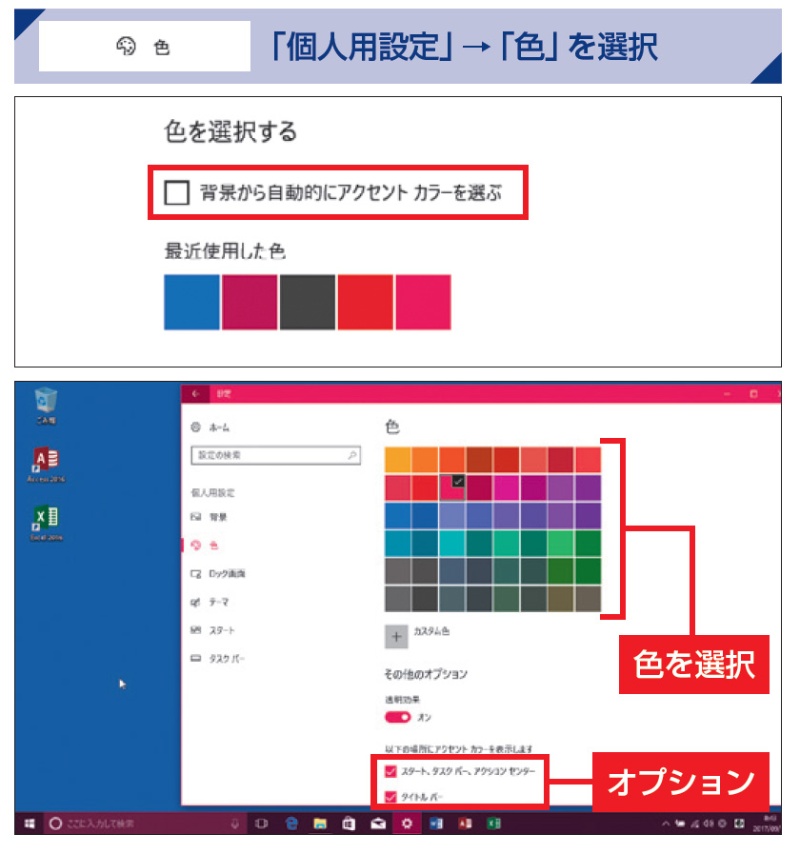Toggle the 透明効果 switch off

(397, 717)
